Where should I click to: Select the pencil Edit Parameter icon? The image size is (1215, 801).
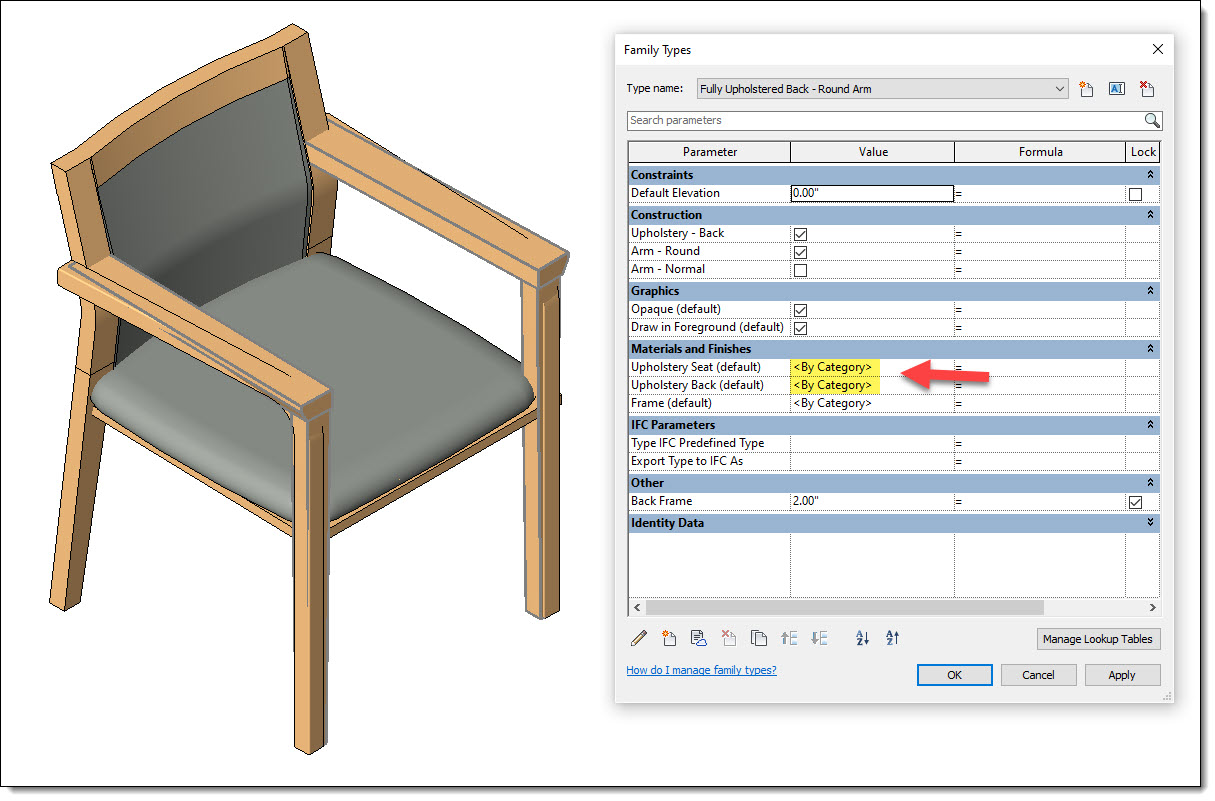[639, 638]
